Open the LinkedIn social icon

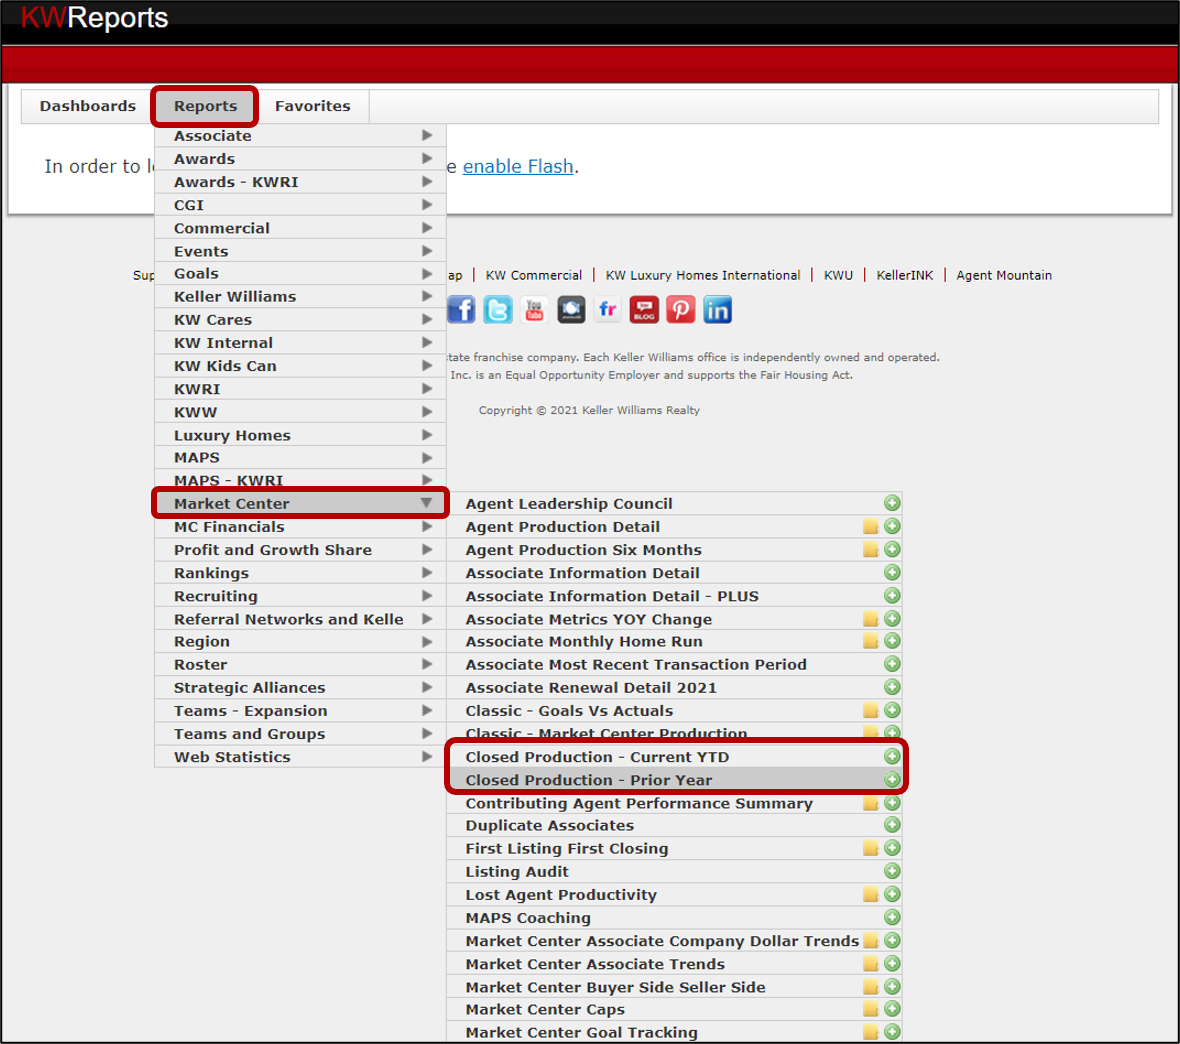coord(718,310)
